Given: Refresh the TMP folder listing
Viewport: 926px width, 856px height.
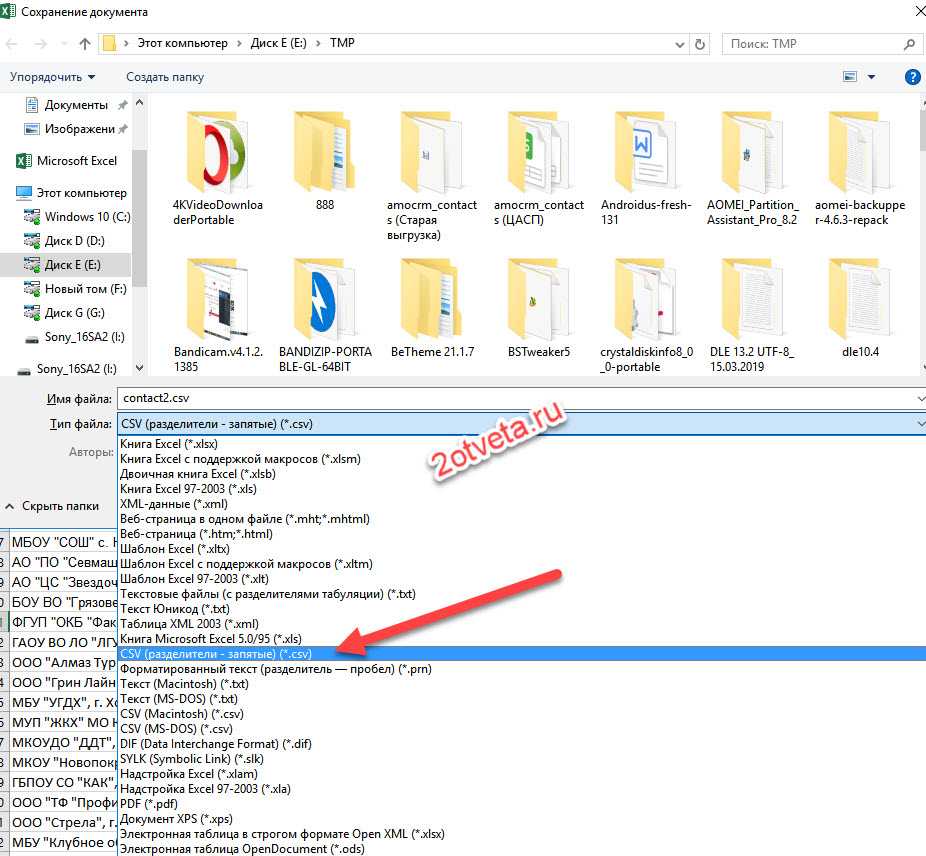Looking at the screenshot, I should pos(700,44).
